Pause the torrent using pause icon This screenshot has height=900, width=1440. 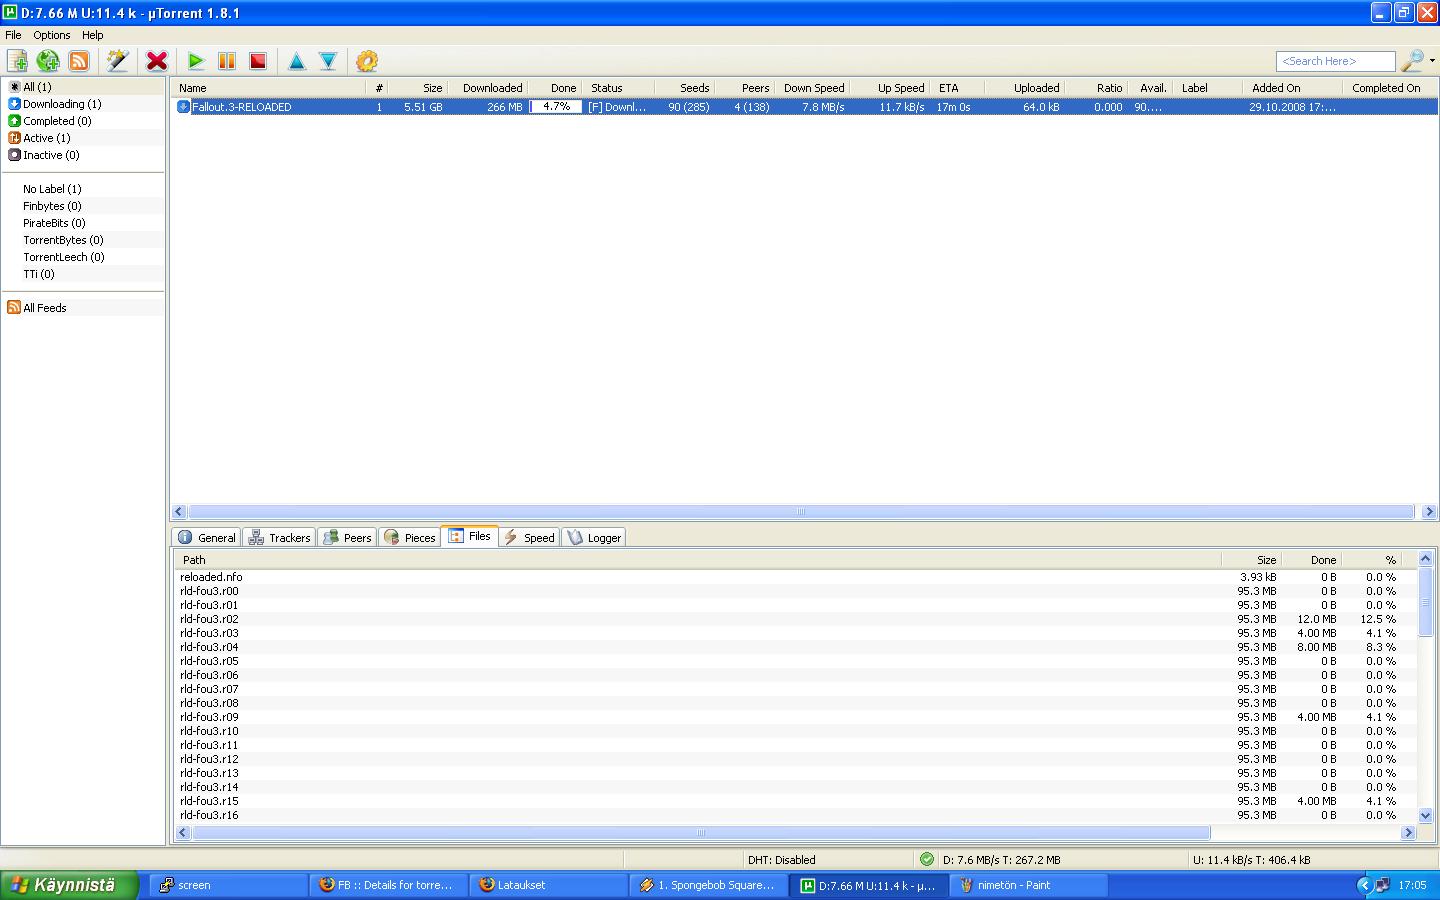tap(227, 61)
